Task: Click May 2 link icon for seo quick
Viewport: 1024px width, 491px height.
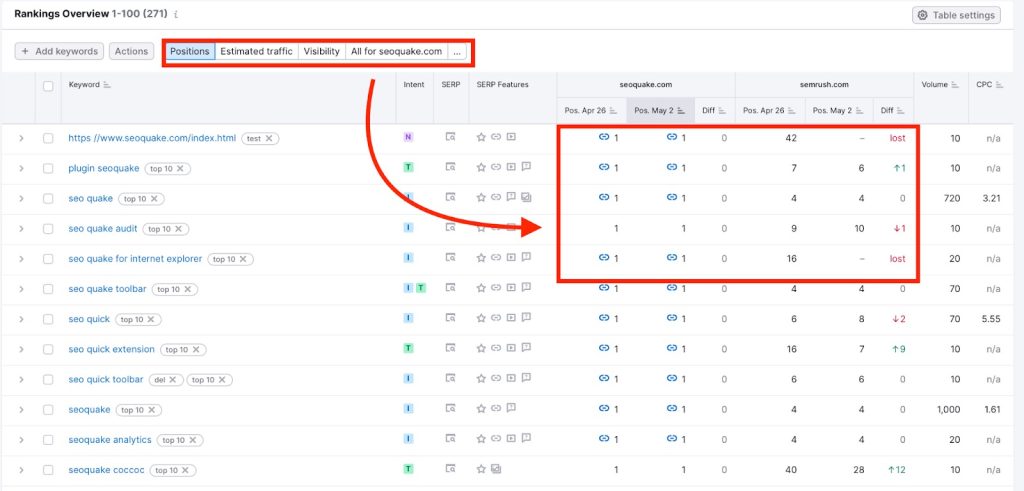Action: click(672, 319)
